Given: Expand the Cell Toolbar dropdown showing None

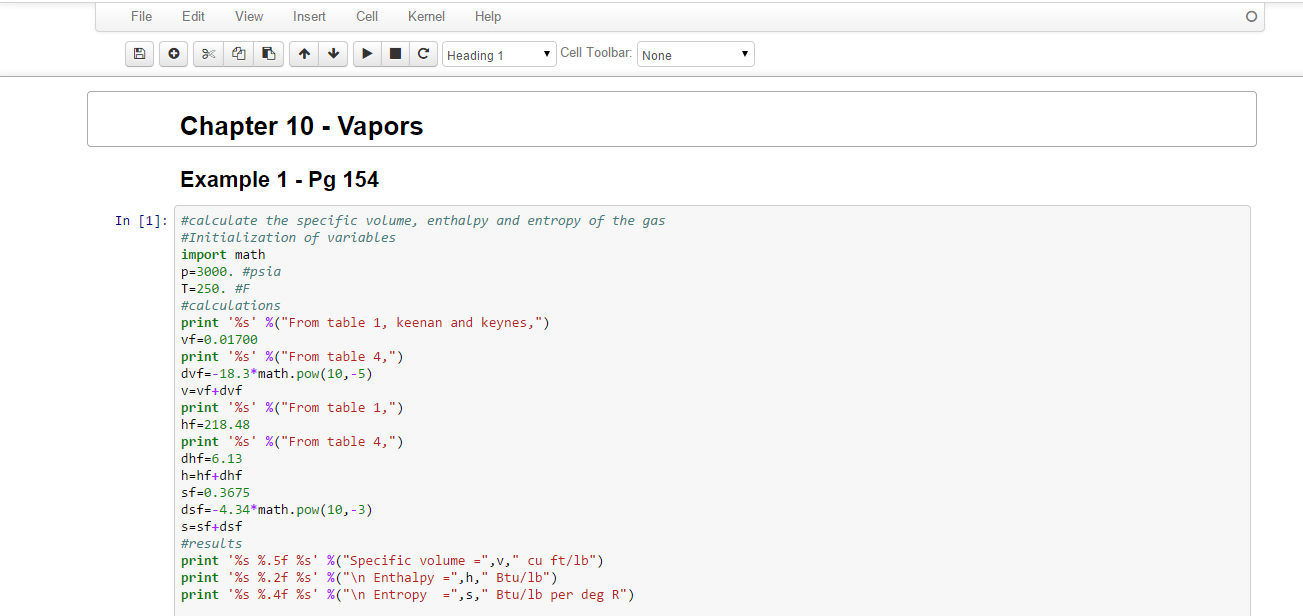Looking at the screenshot, I should [695, 55].
